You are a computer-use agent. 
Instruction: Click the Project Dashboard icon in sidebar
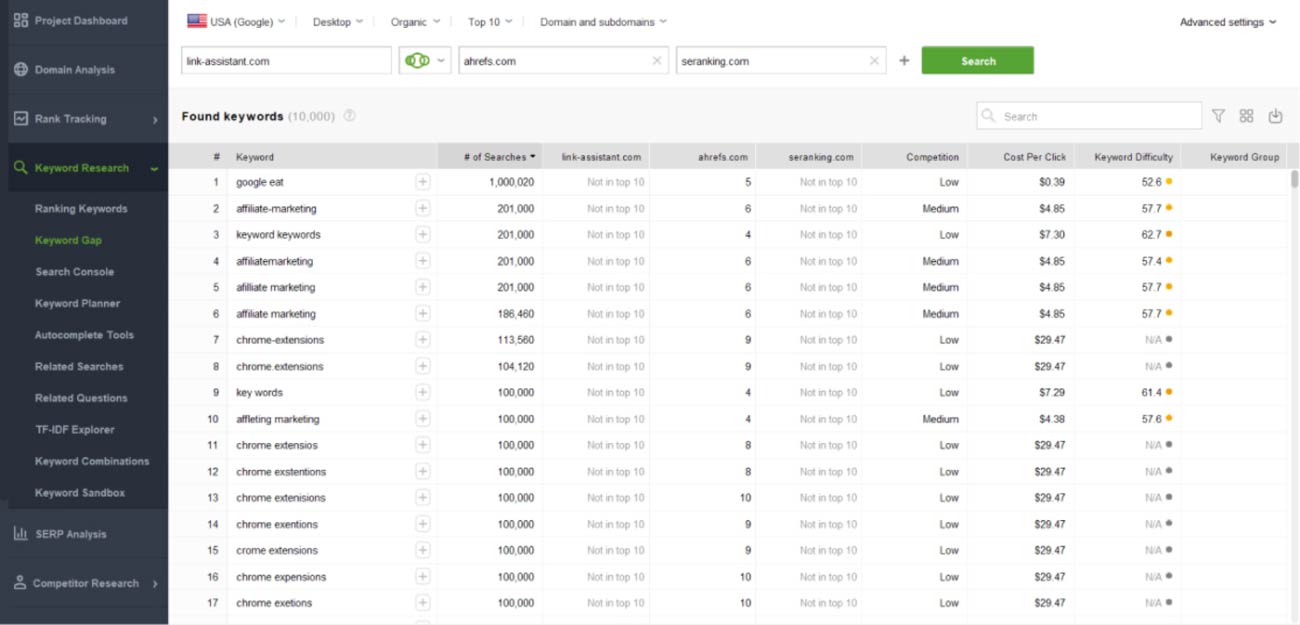(x=21, y=21)
